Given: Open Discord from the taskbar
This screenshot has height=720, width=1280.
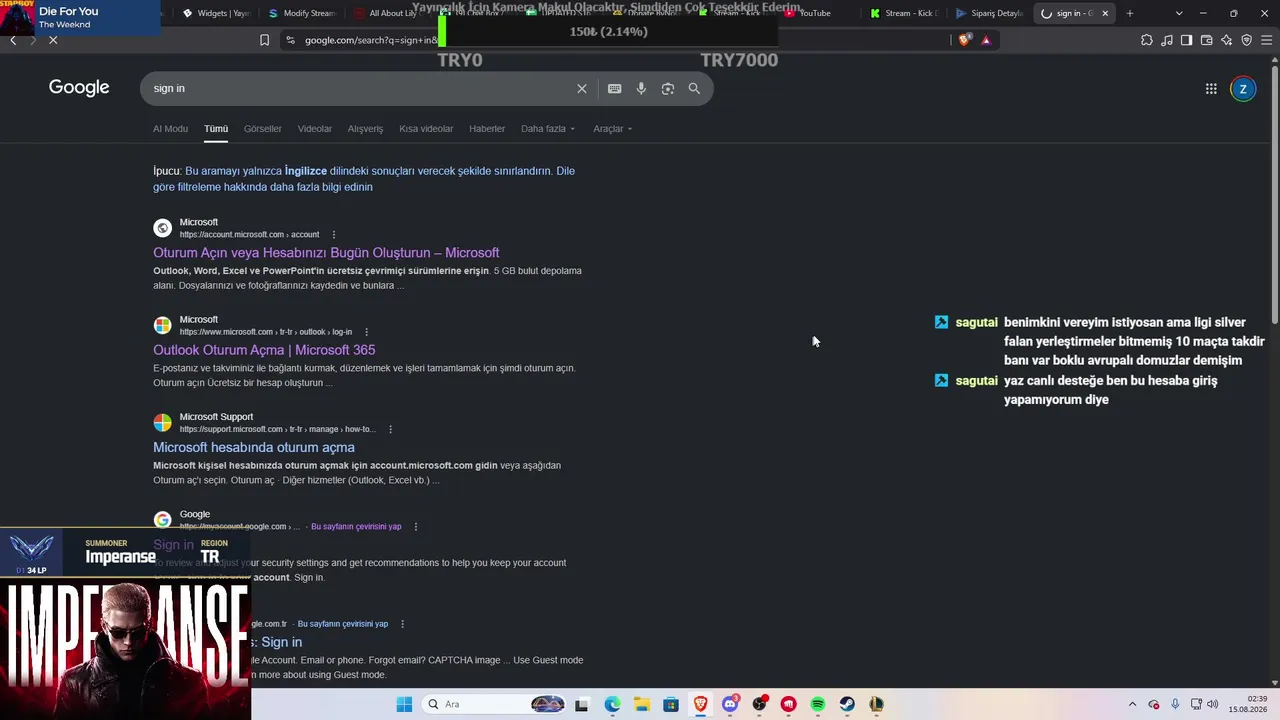Looking at the screenshot, I should point(730,704).
